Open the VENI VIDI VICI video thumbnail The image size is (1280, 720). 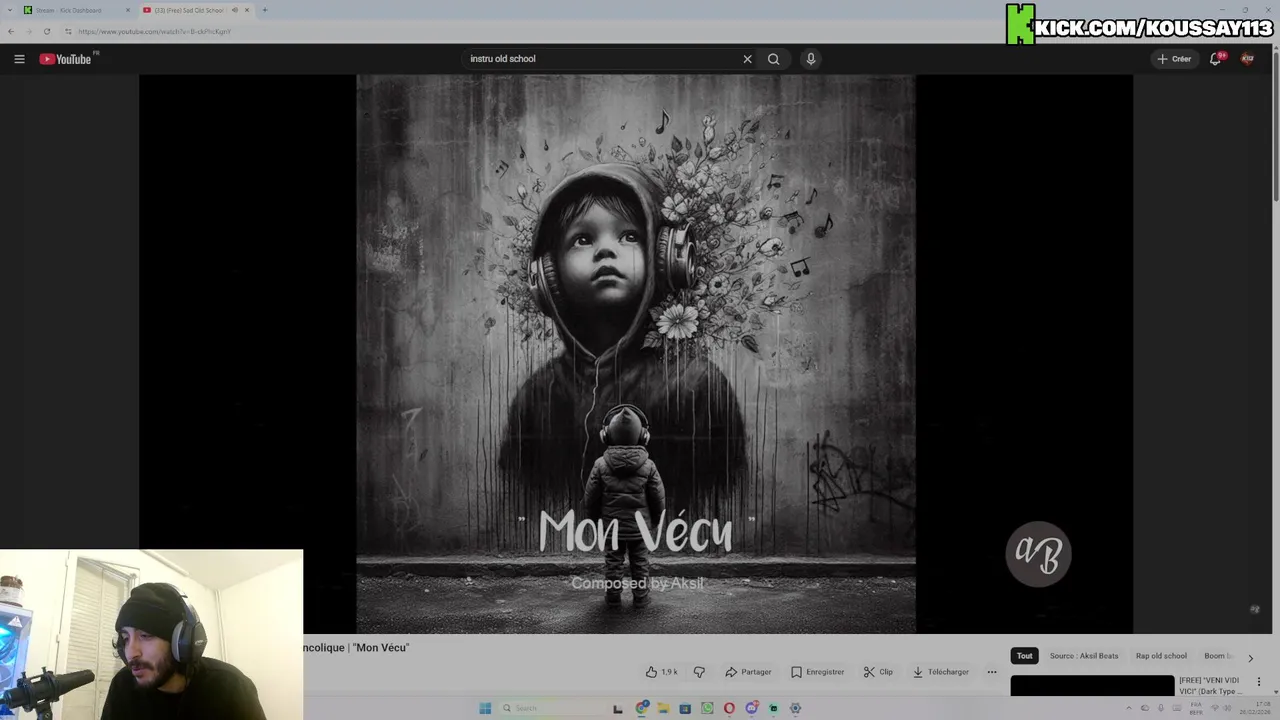click(1092, 686)
